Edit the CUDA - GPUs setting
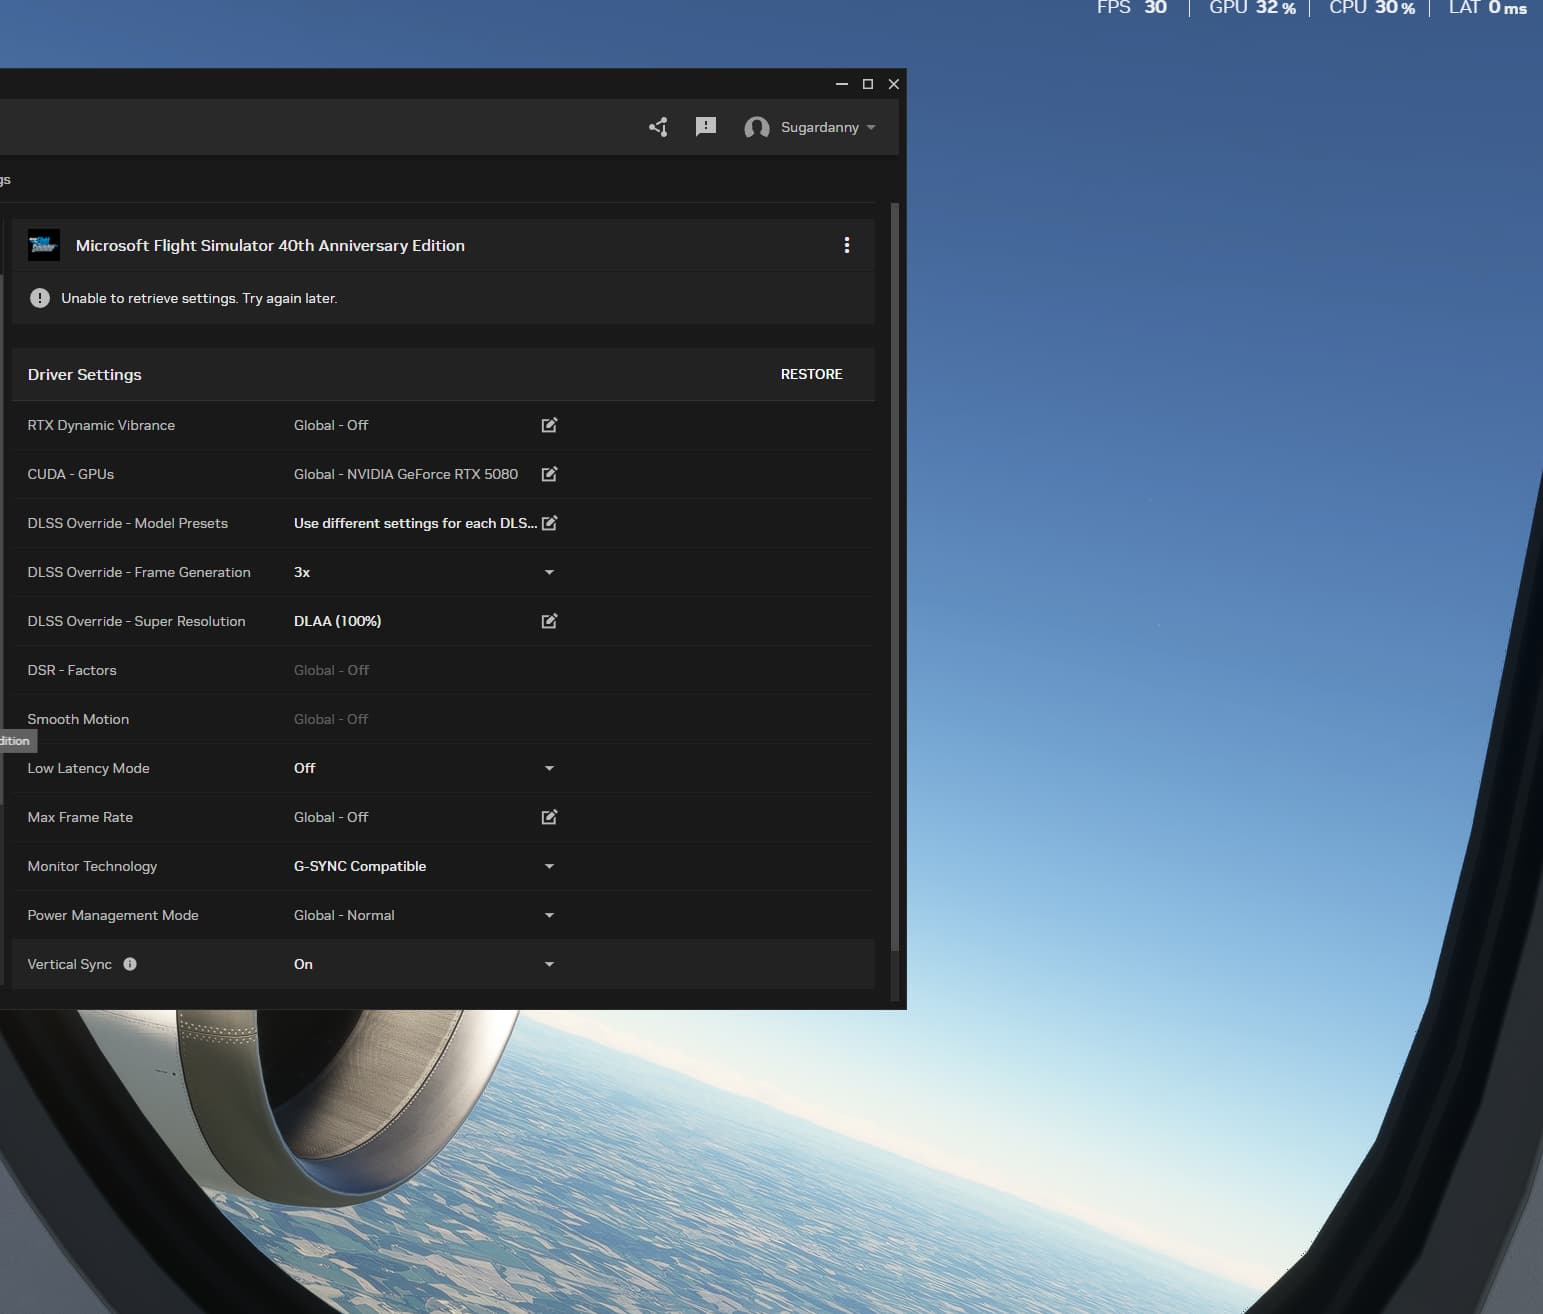This screenshot has width=1543, height=1314. coord(549,474)
